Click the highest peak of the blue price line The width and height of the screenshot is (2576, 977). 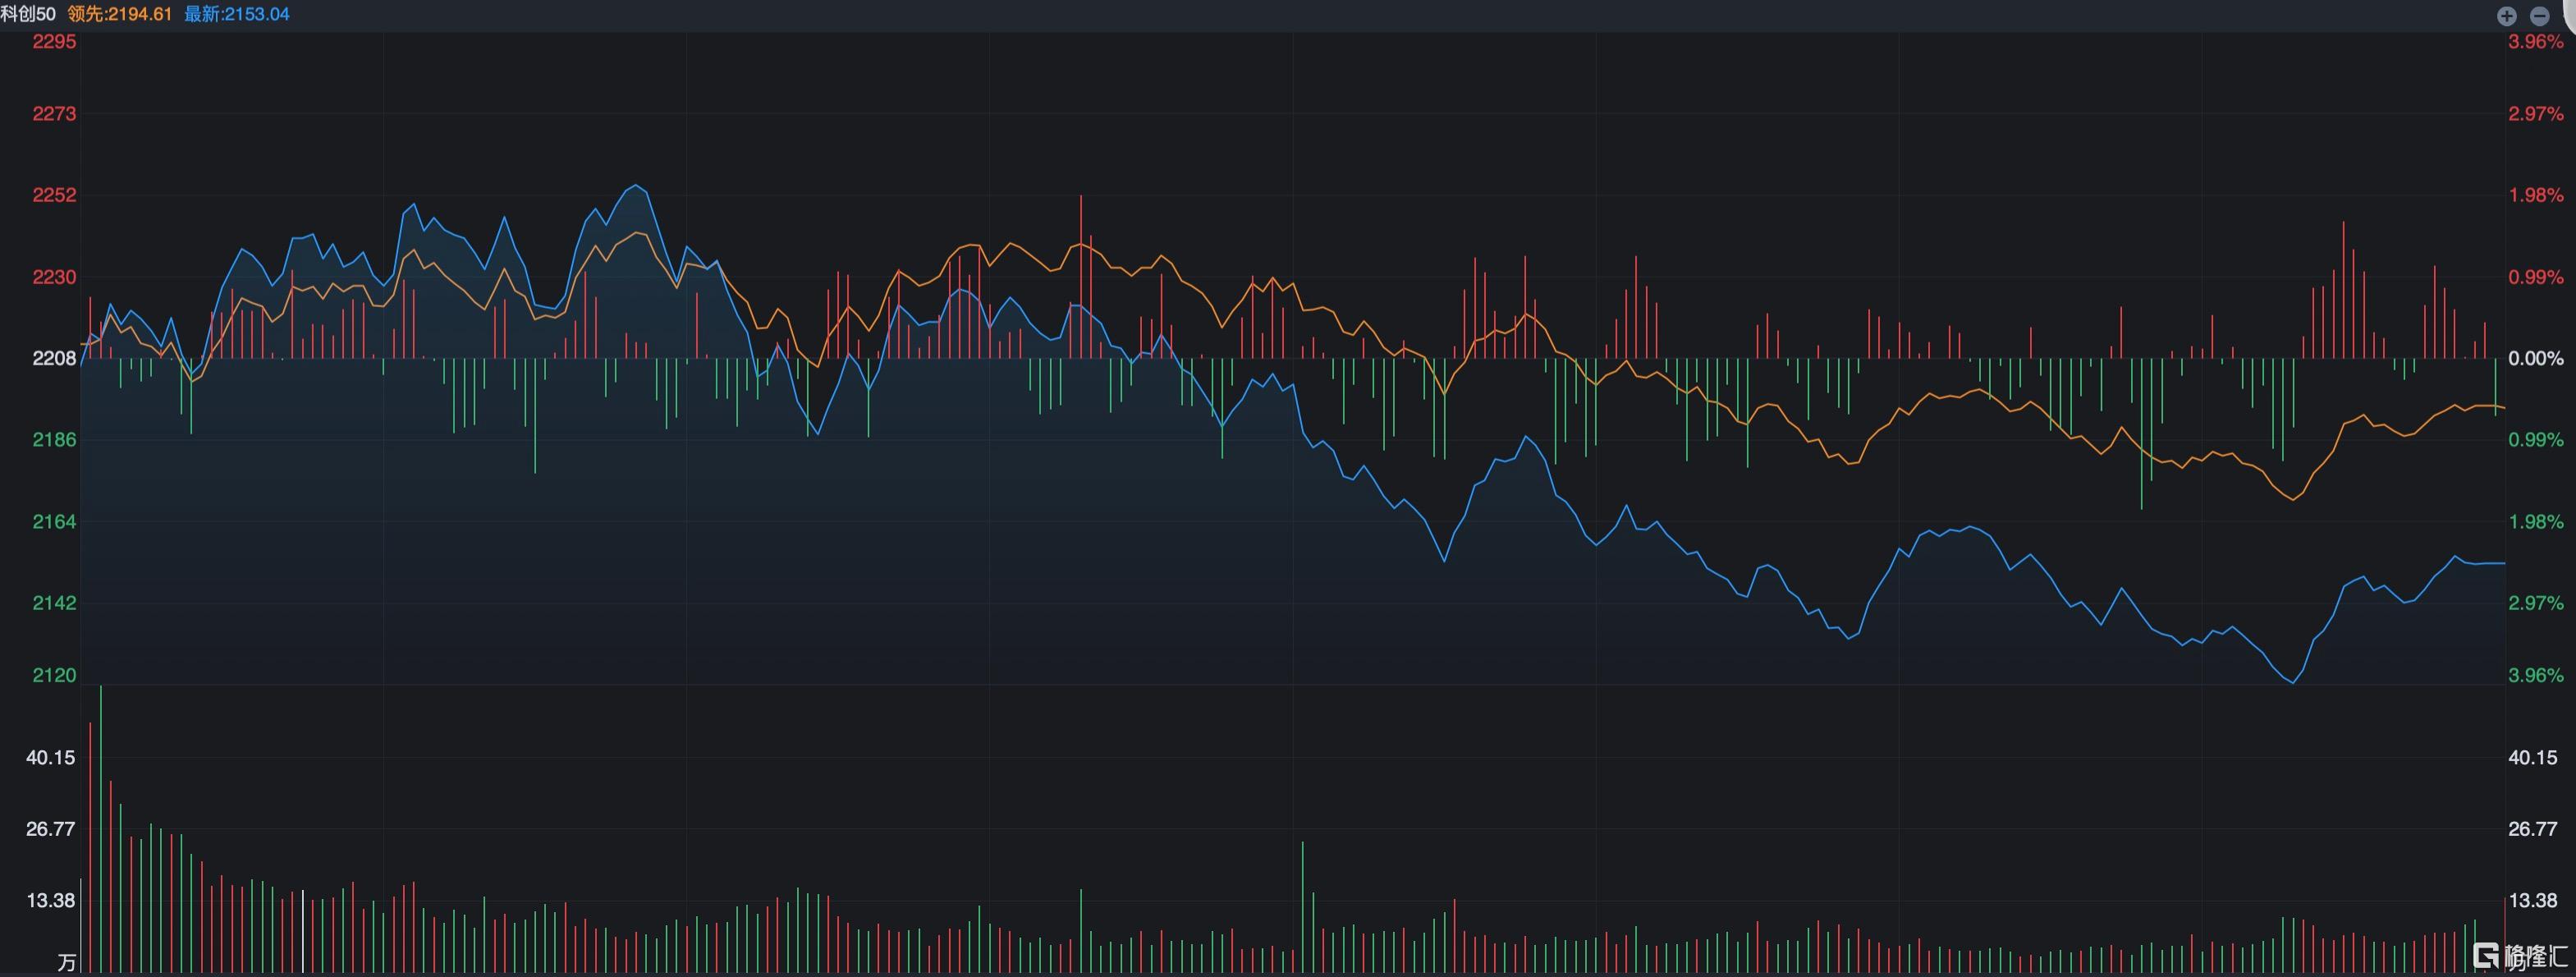pos(636,186)
